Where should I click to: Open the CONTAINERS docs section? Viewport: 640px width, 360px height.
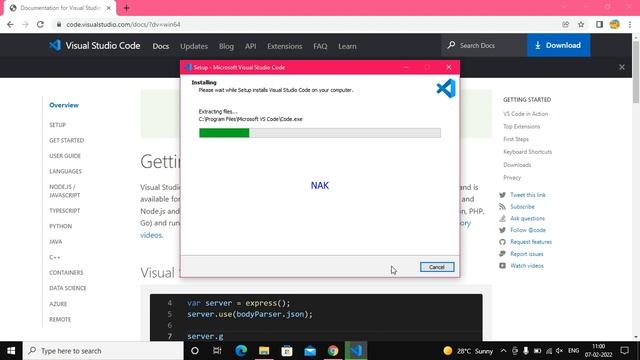click(66, 273)
